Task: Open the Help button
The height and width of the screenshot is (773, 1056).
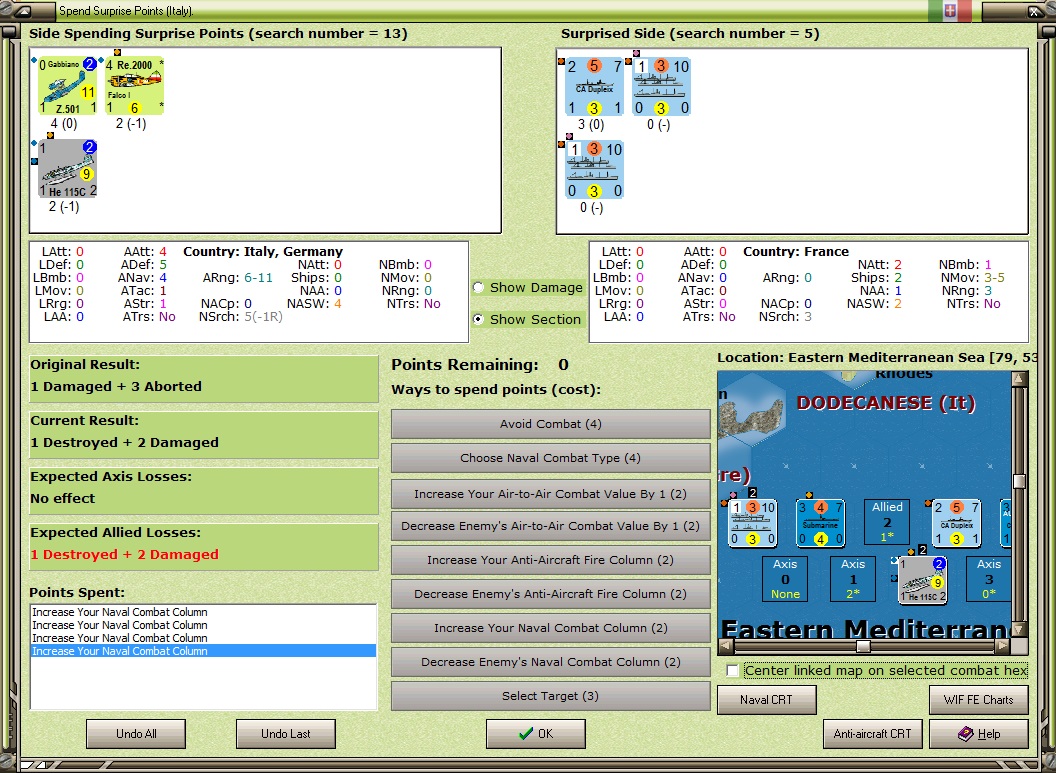Action: [979, 733]
